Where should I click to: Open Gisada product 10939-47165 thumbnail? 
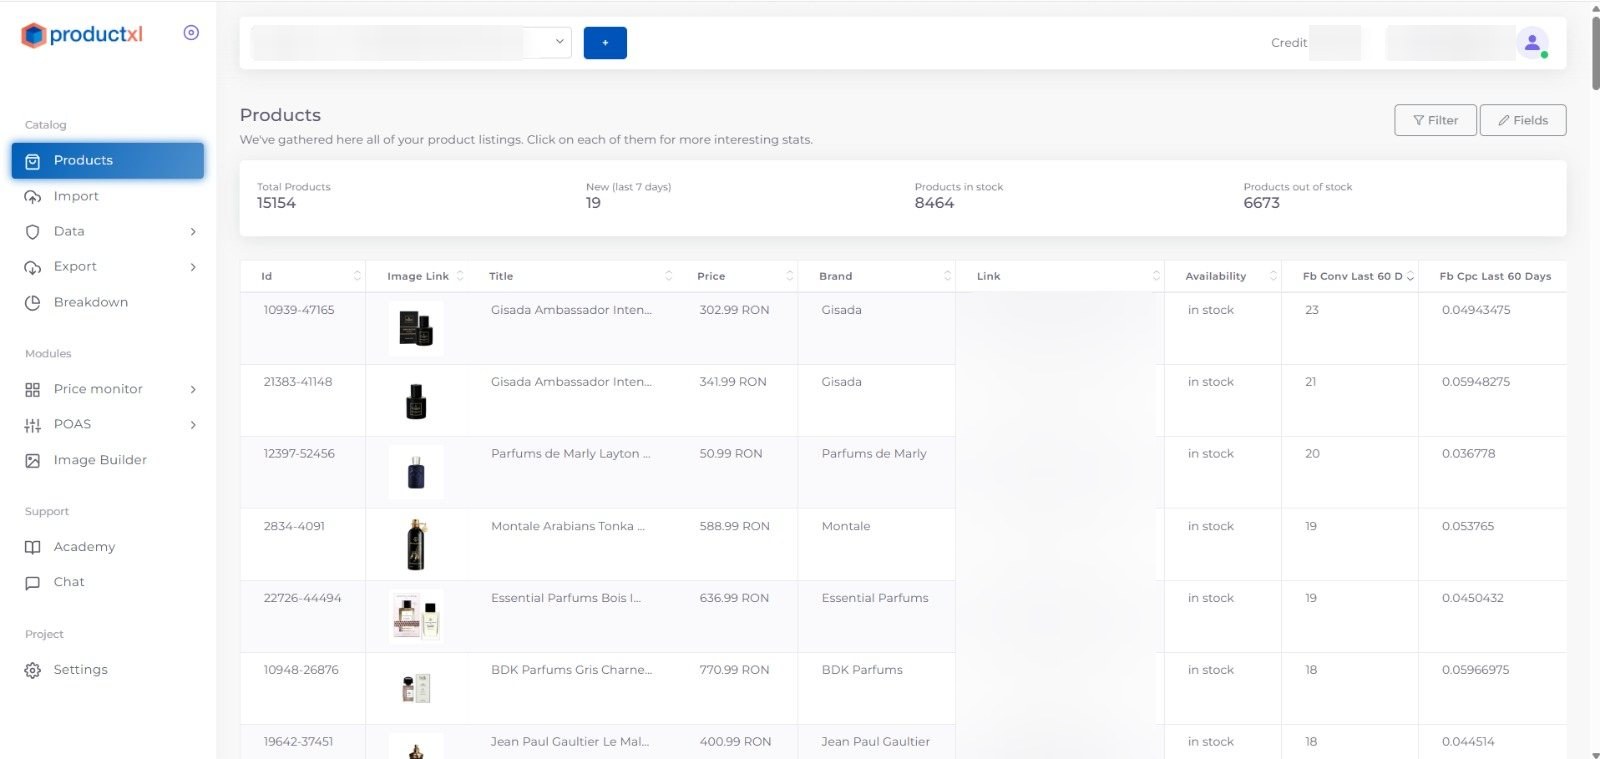[x=416, y=328]
